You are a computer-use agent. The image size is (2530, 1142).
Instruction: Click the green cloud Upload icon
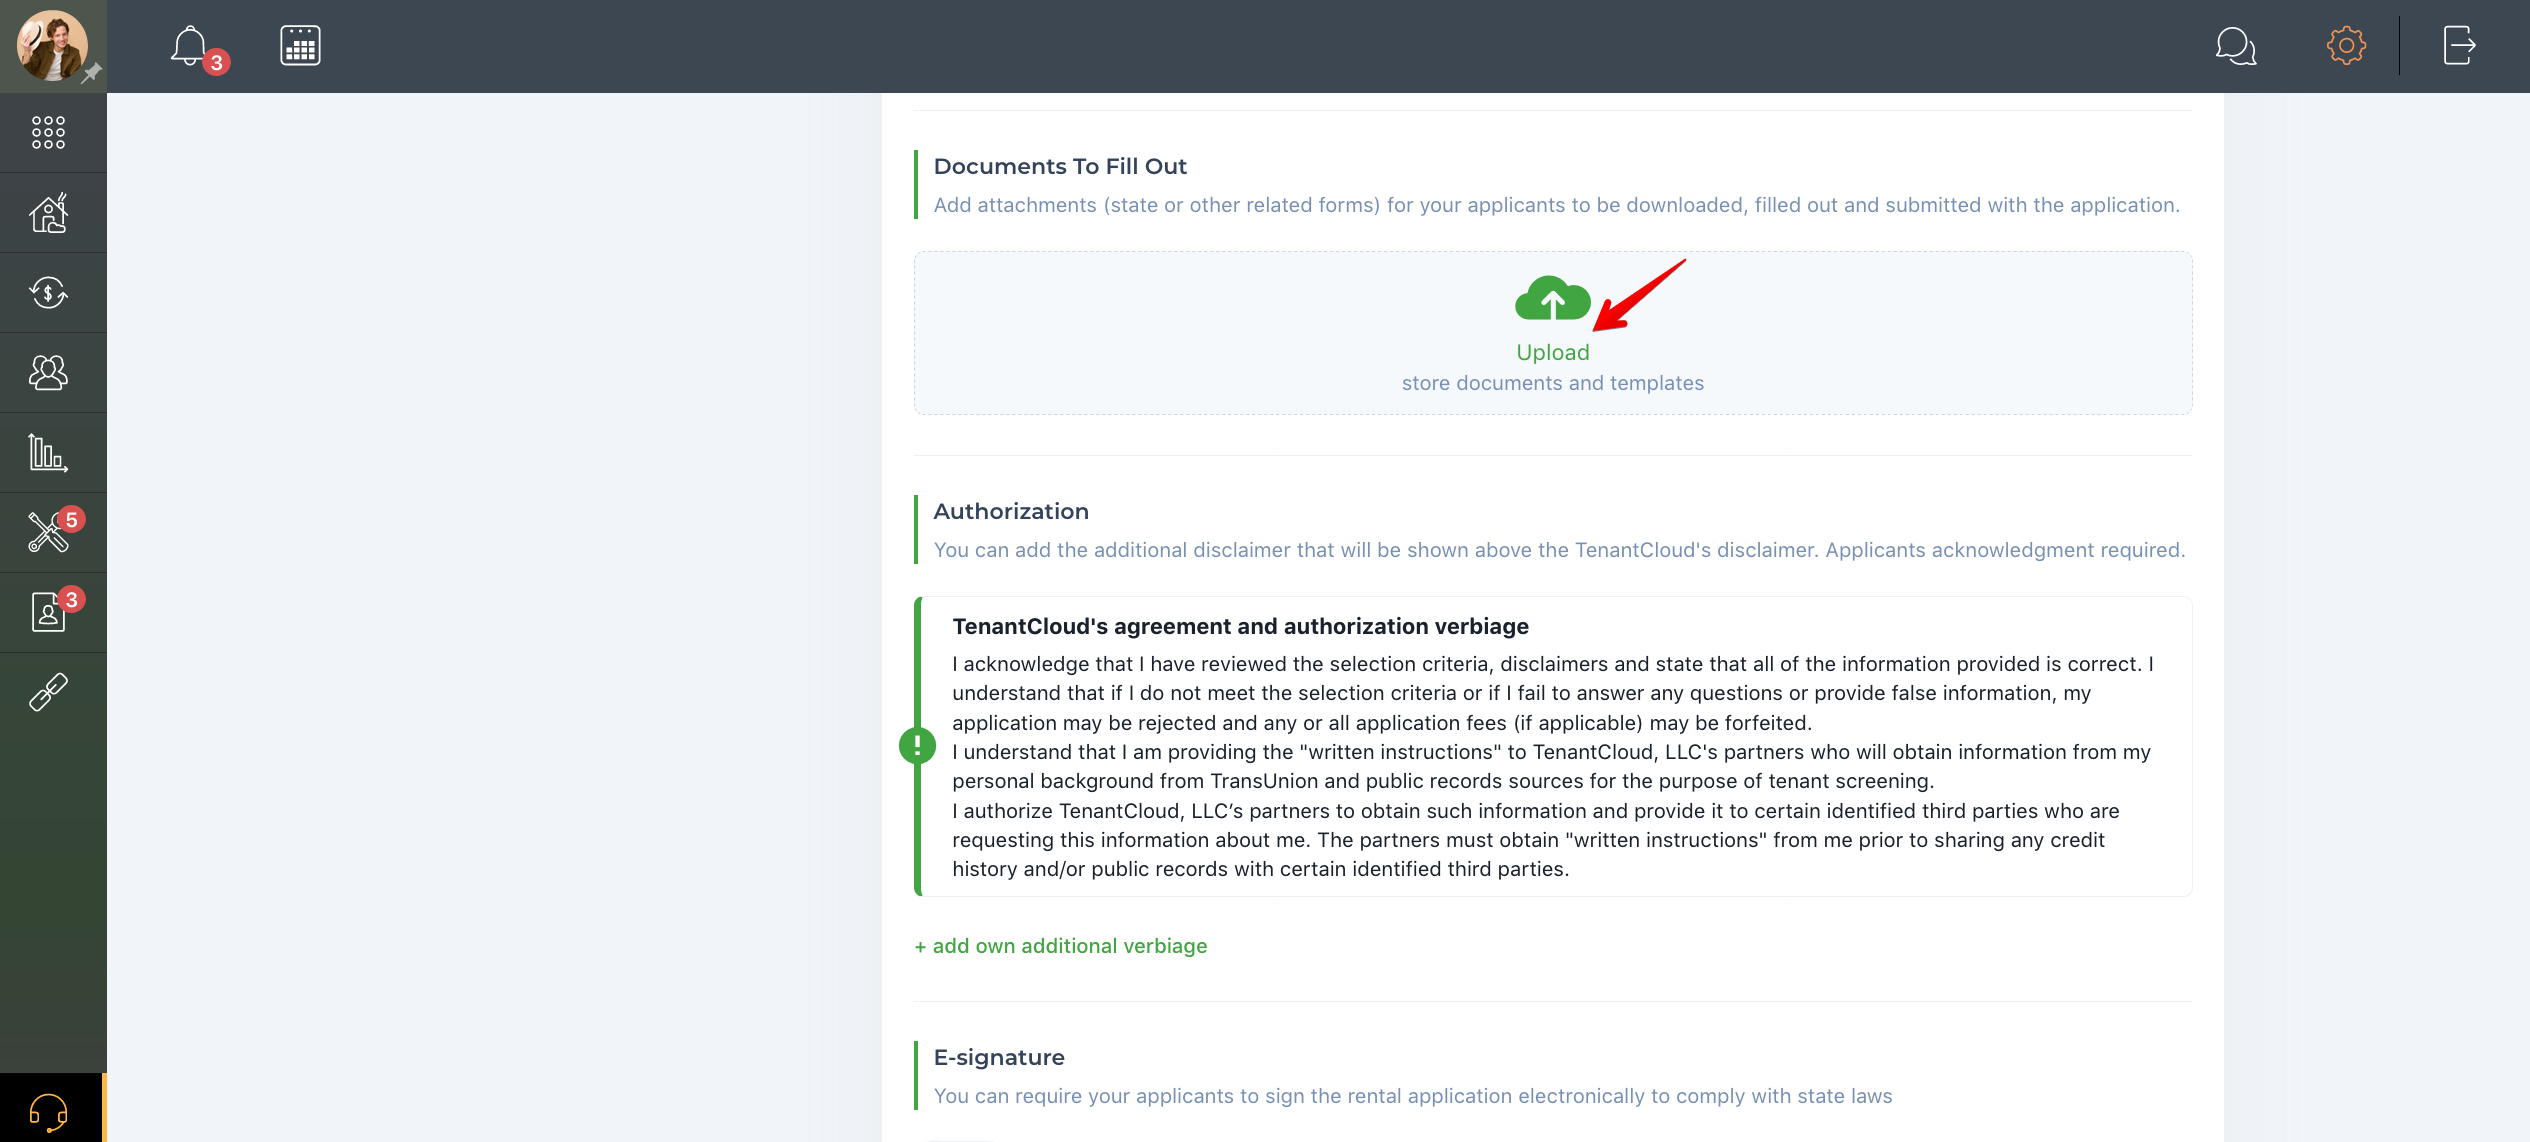tap(1552, 299)
